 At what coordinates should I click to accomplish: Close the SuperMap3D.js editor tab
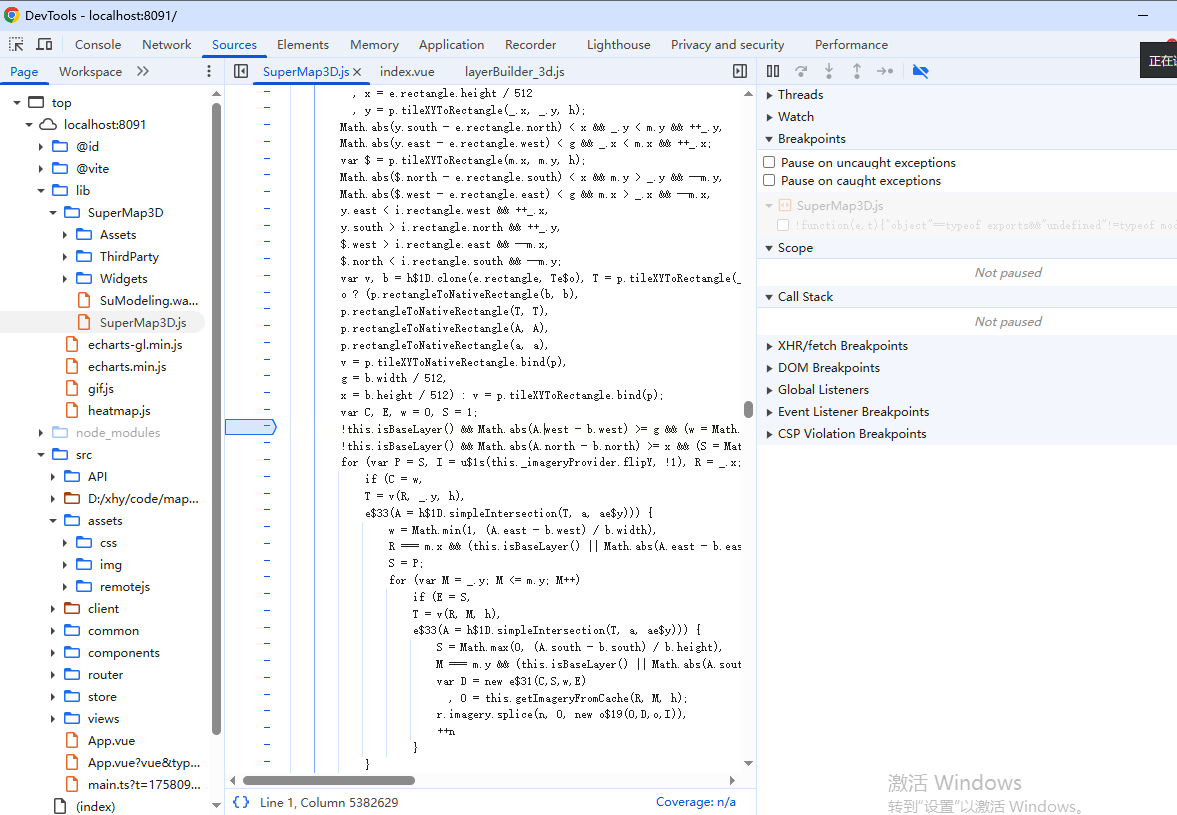coord(357,72)
